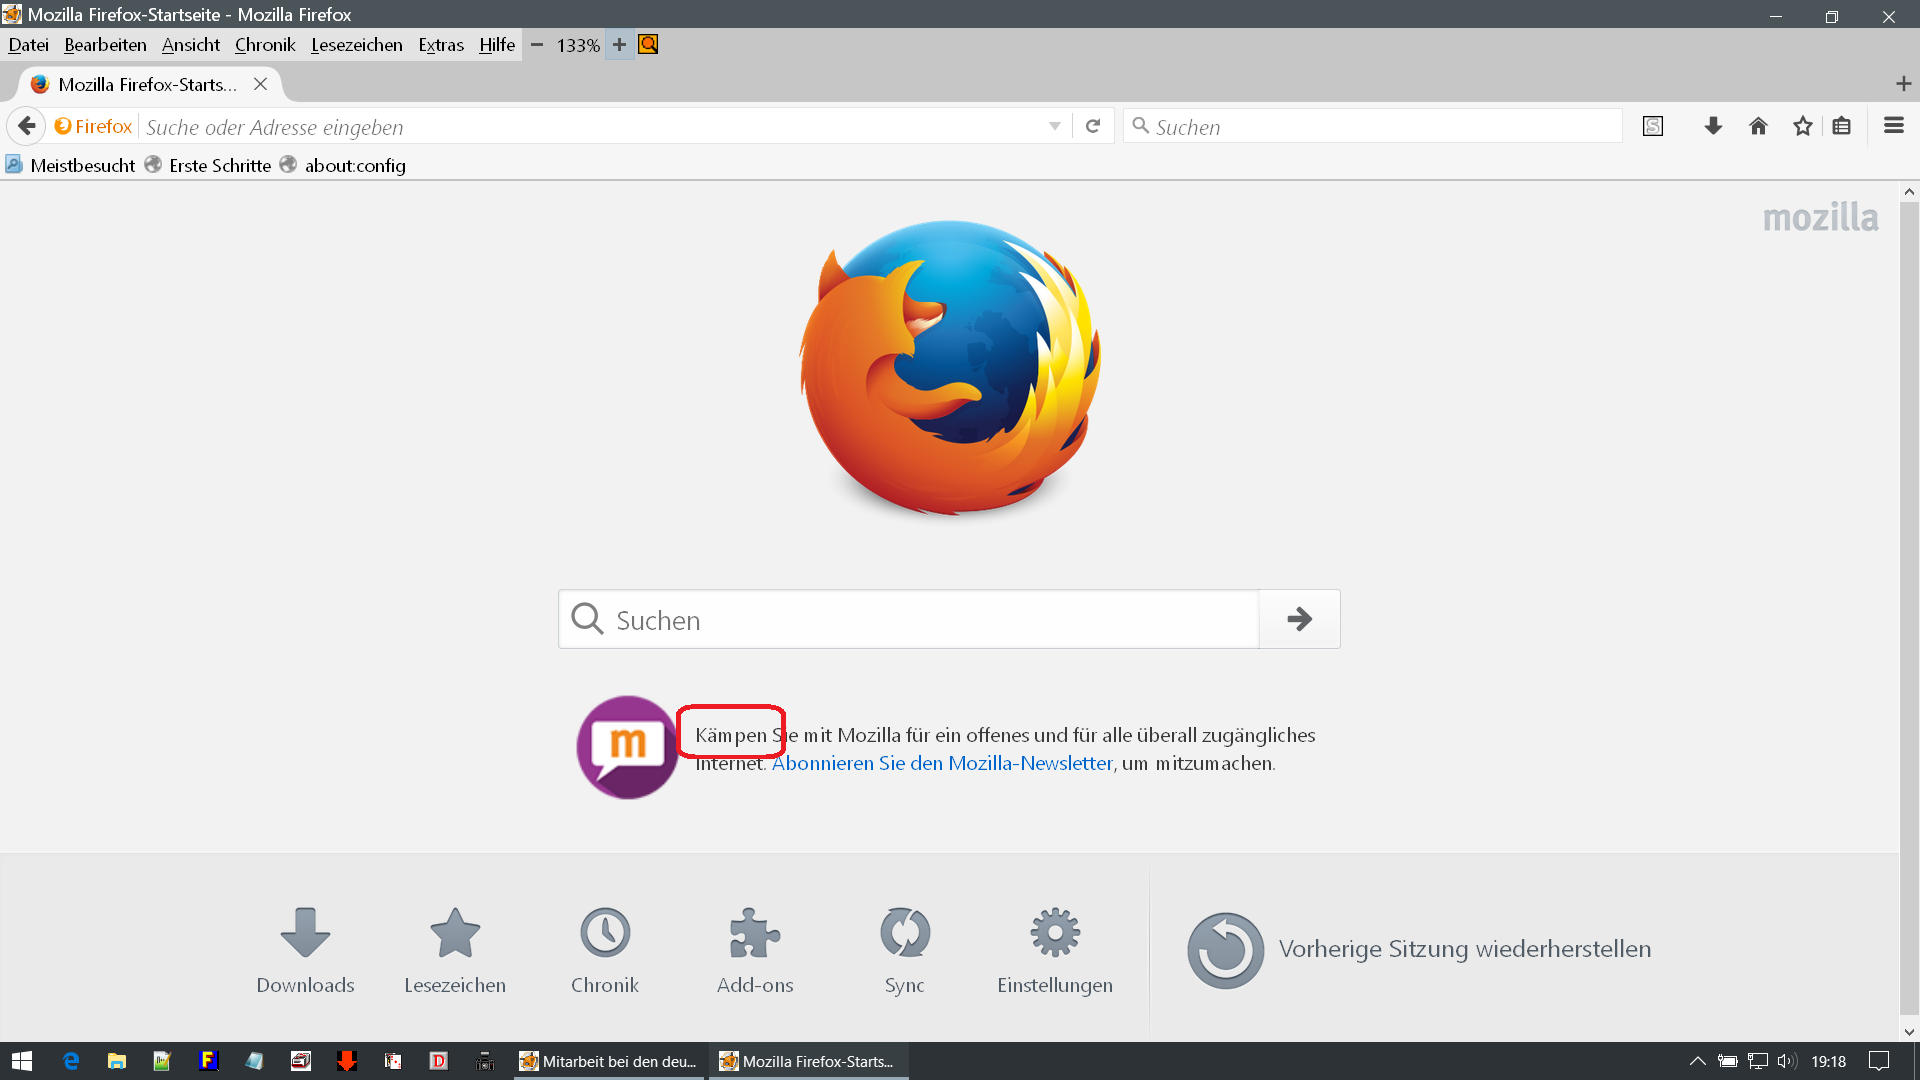The height and width of the screenshot is (1080, 1920).
Task: Open the Extras menu
Action: [x=440, y=45]
